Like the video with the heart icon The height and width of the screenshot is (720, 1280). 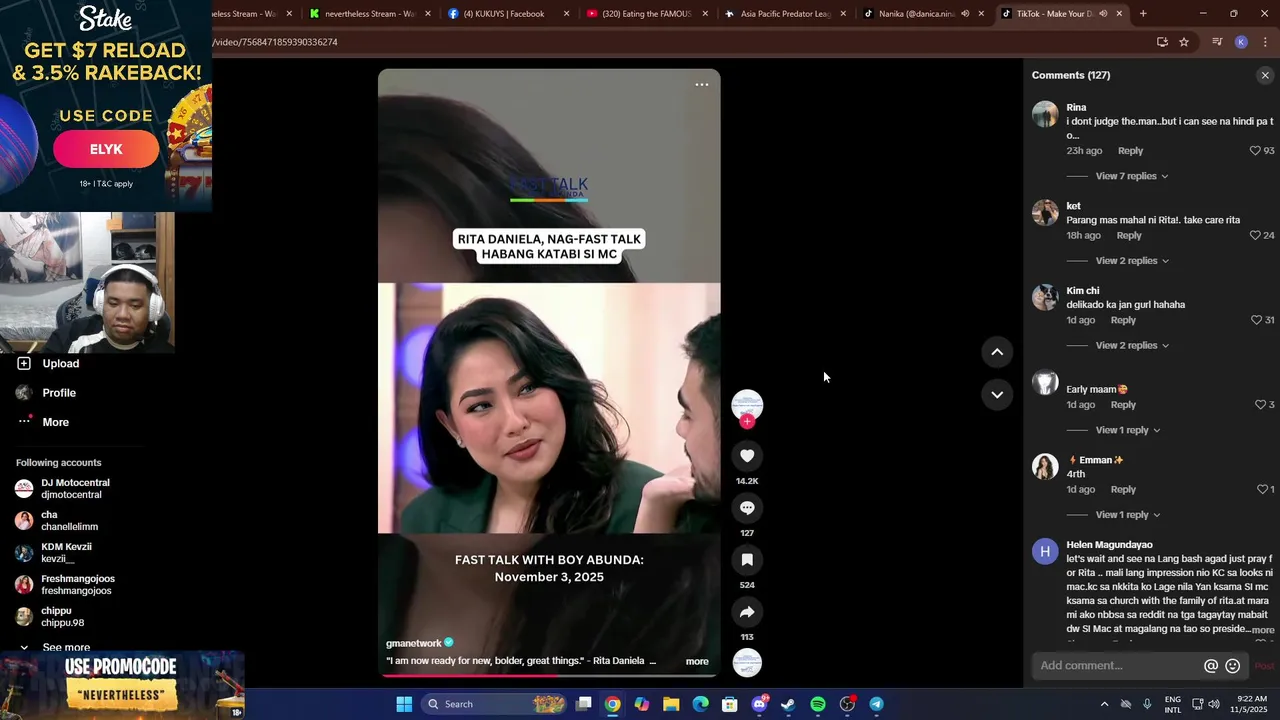[747, 456]
